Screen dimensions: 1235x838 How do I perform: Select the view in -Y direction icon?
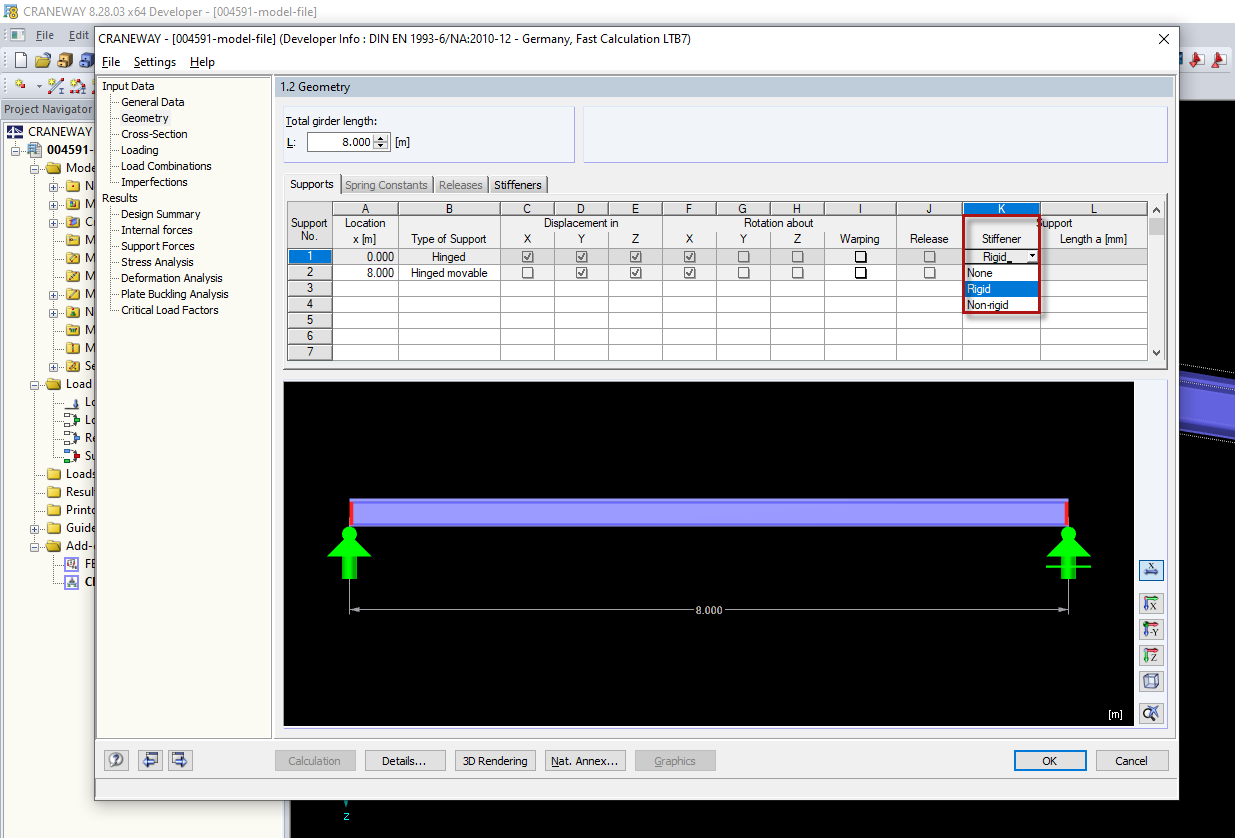[x=1151, y=629]
